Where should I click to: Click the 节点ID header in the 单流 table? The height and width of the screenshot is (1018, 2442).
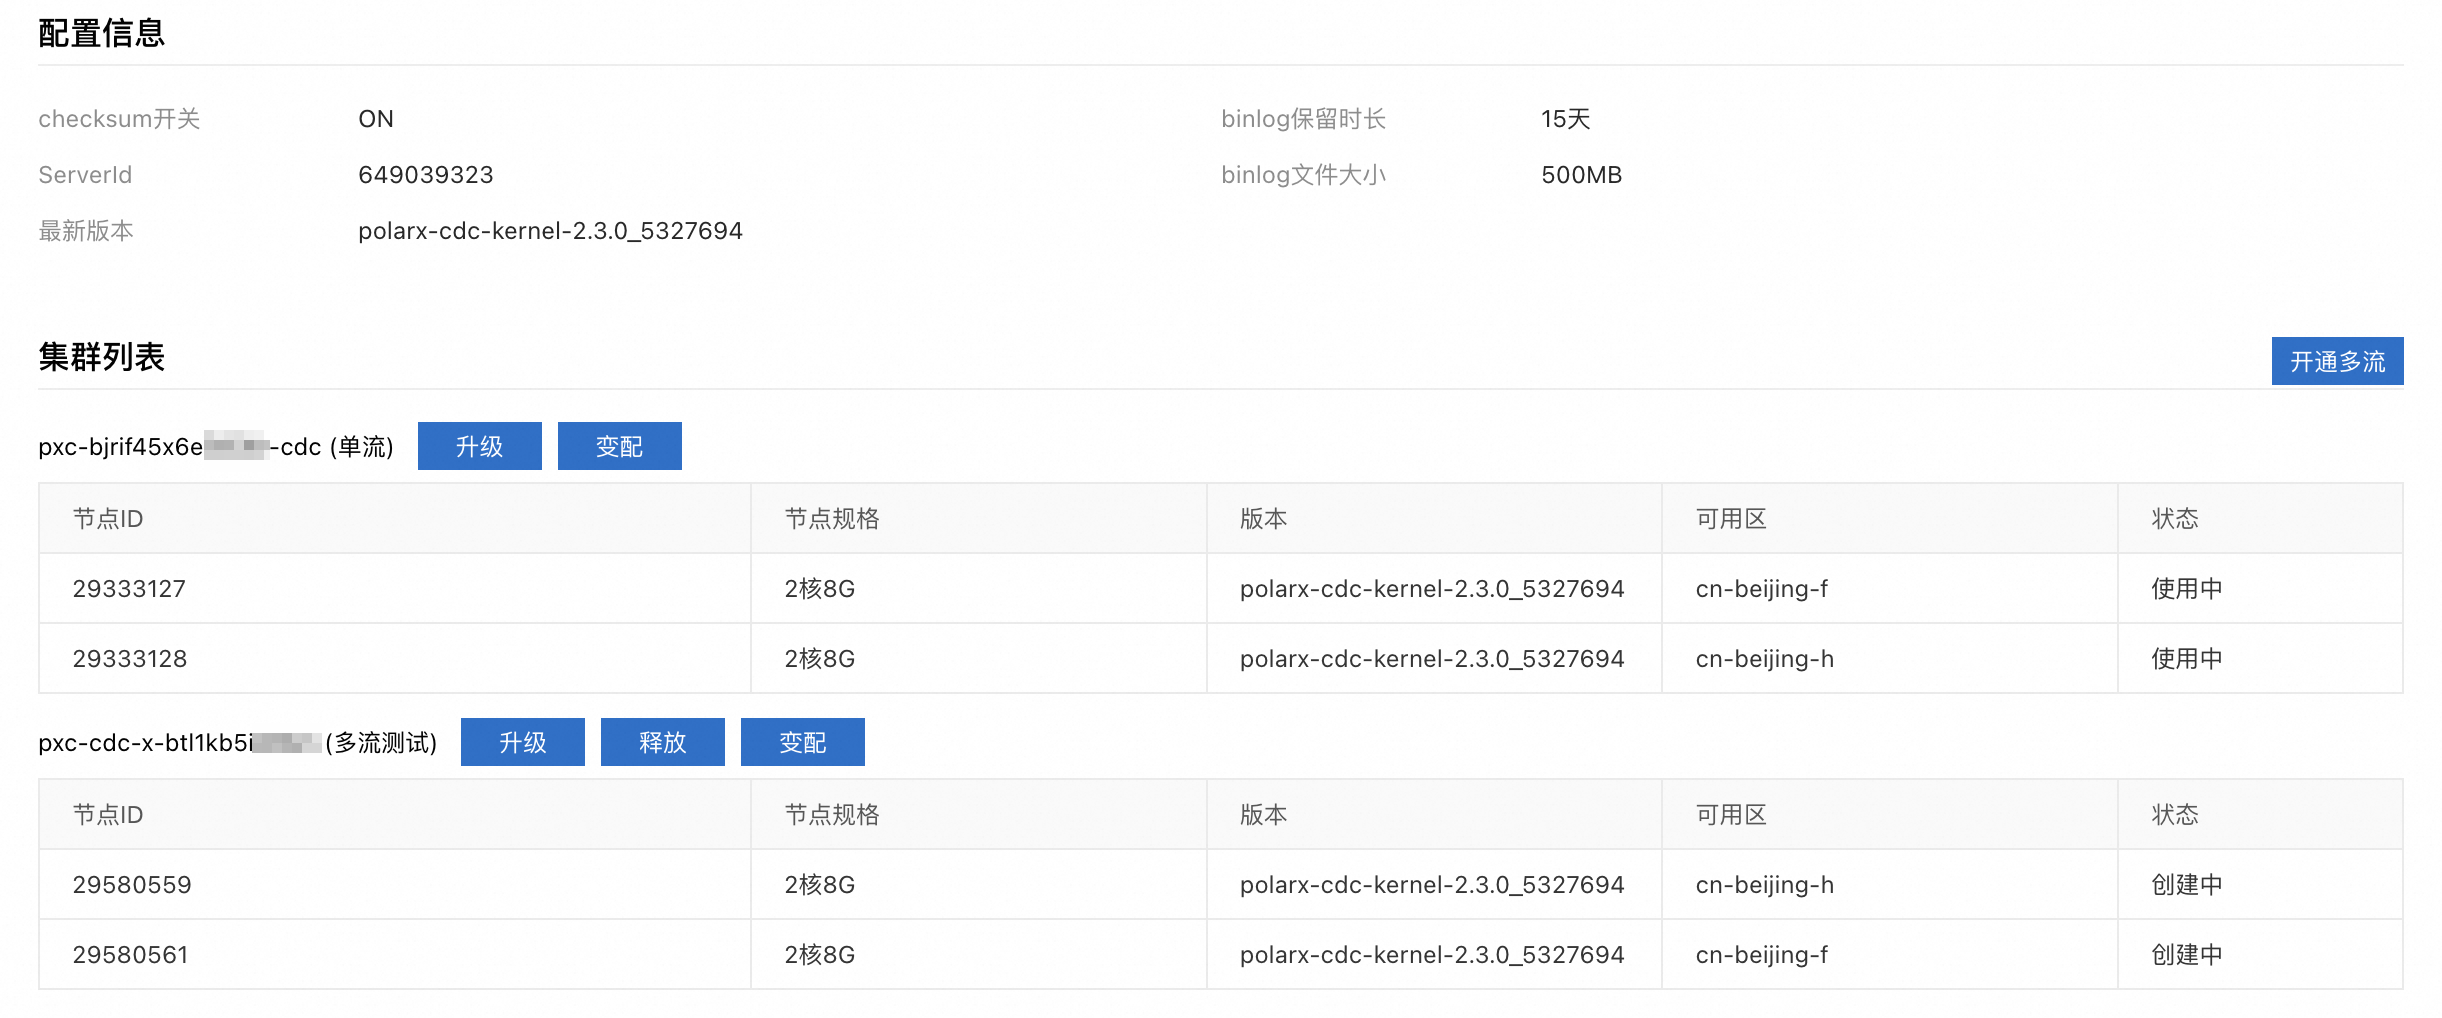click(x=108, y=519)
